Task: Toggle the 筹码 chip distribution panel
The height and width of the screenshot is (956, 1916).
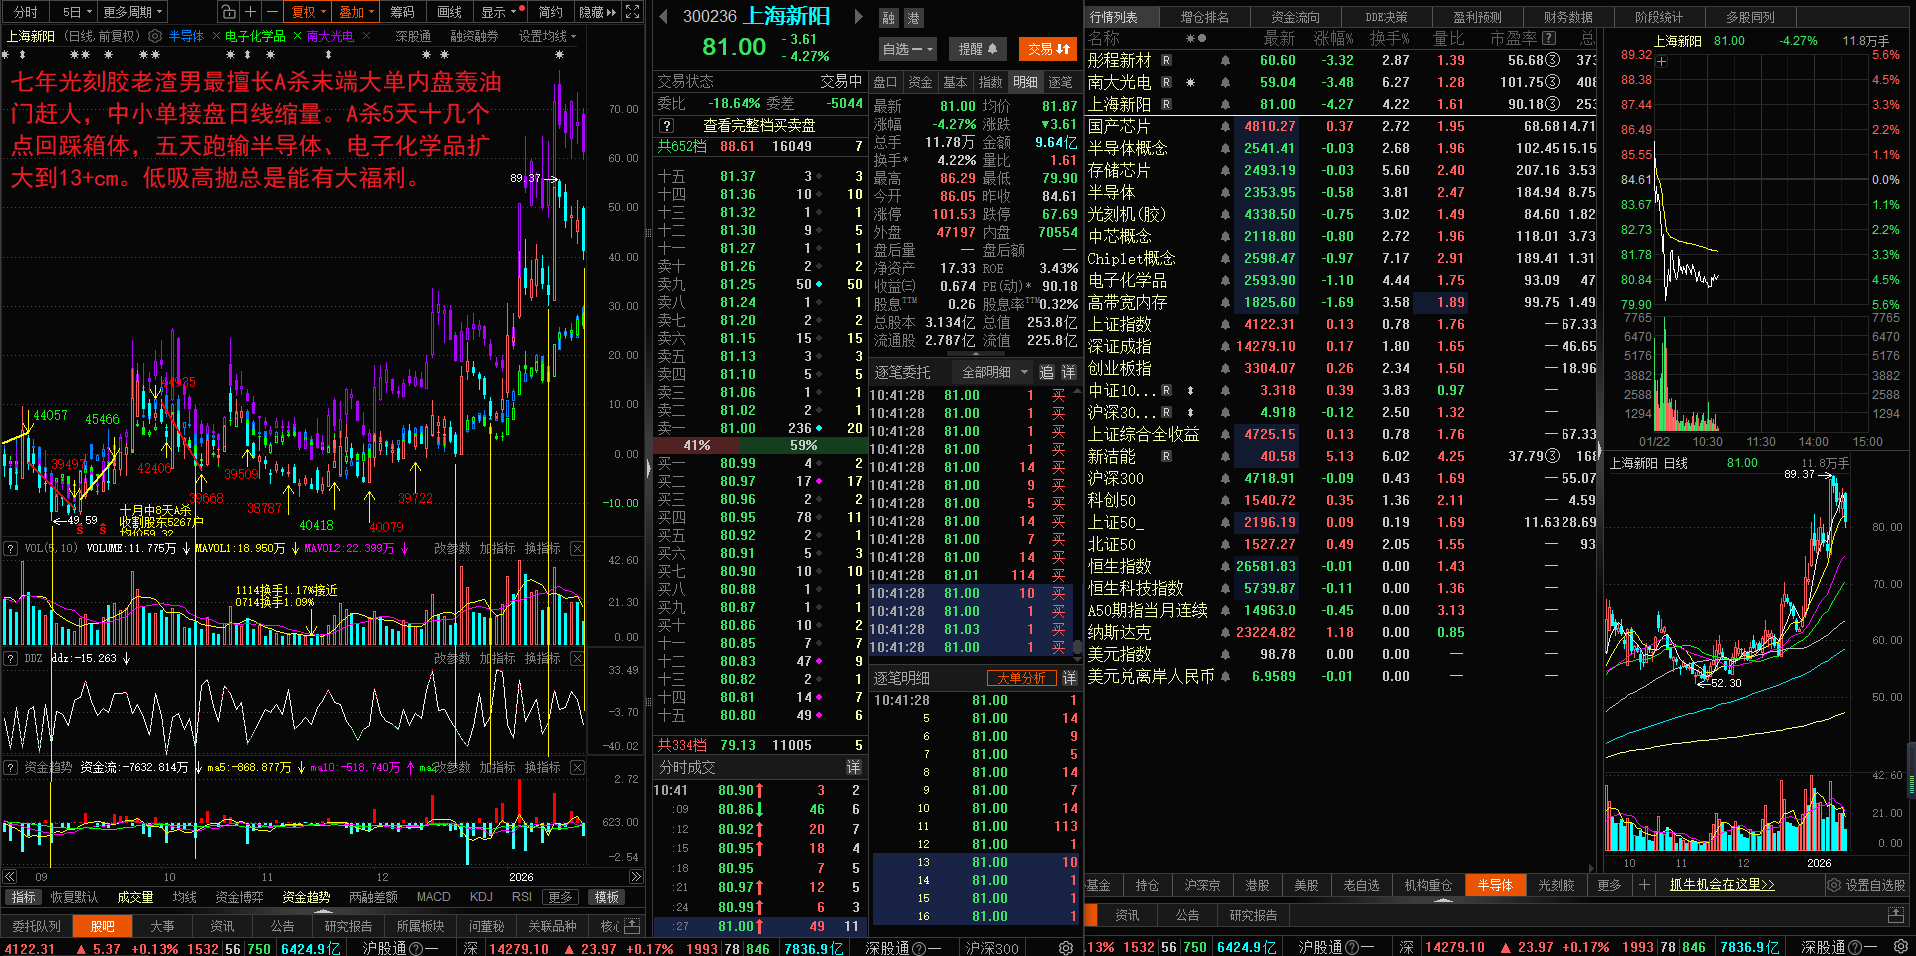Action: coord(402,12)
